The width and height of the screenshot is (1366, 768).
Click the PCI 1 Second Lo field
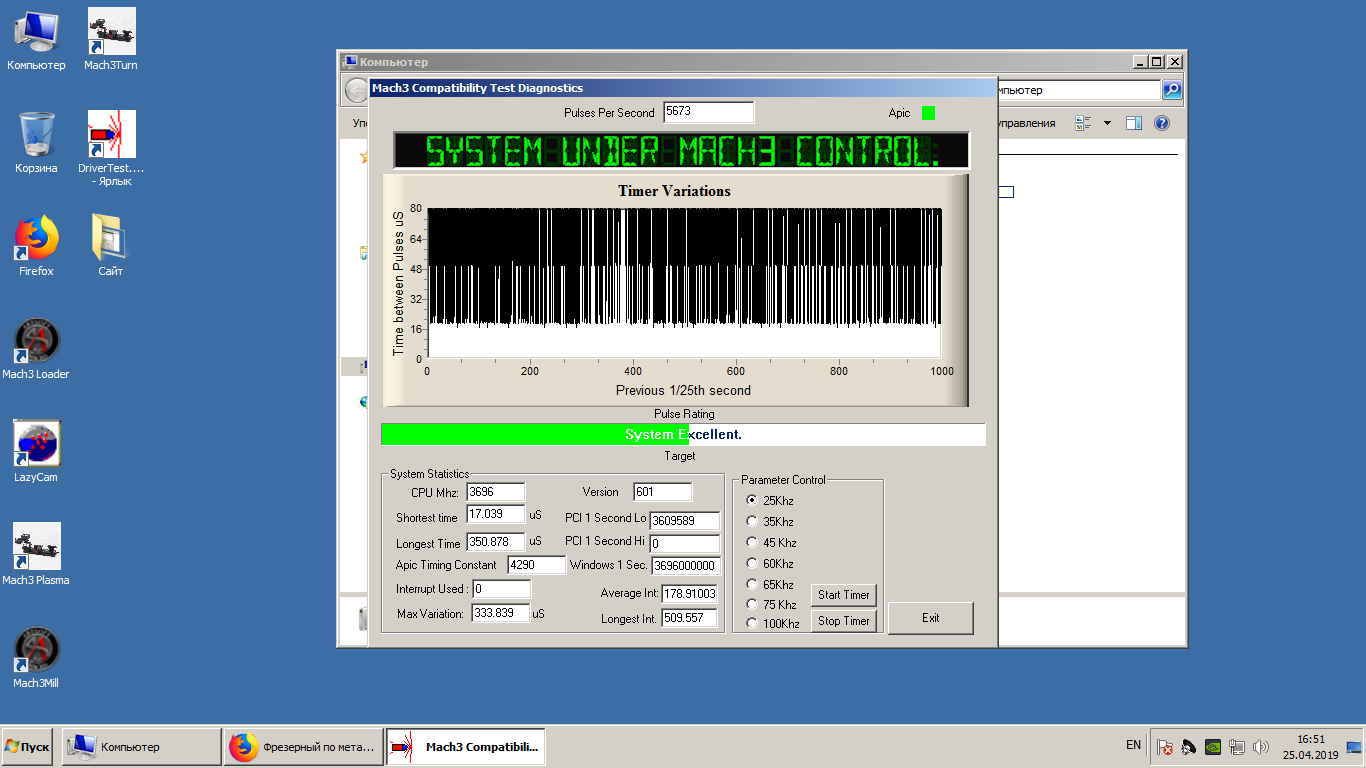685,521
